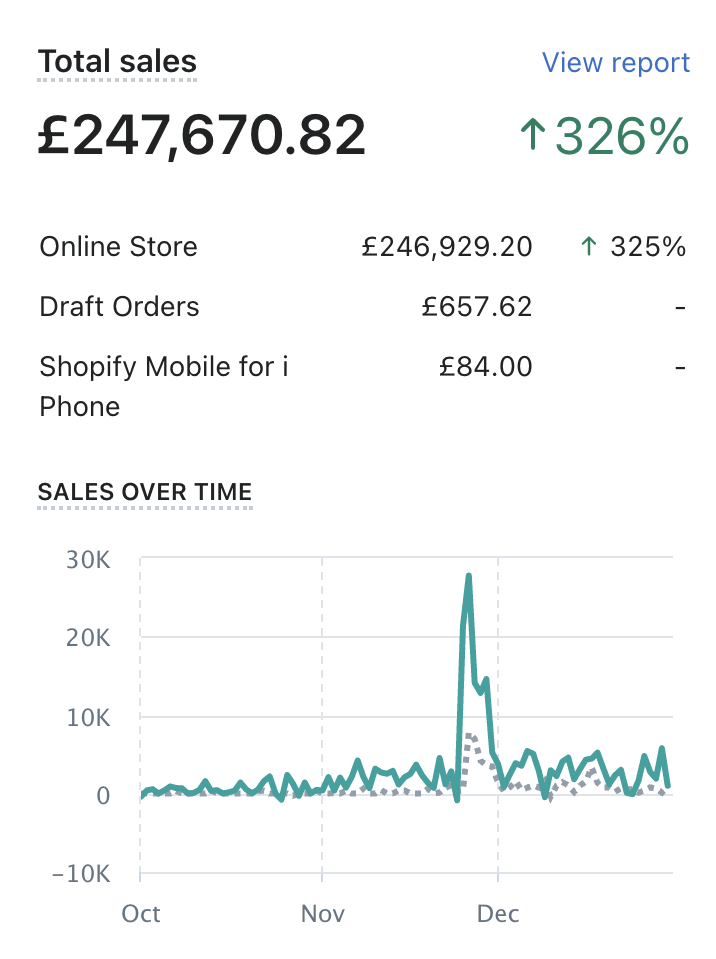This screenshot has width=716, height=959.
Task: Open the View report link
Action: (615, 63)
